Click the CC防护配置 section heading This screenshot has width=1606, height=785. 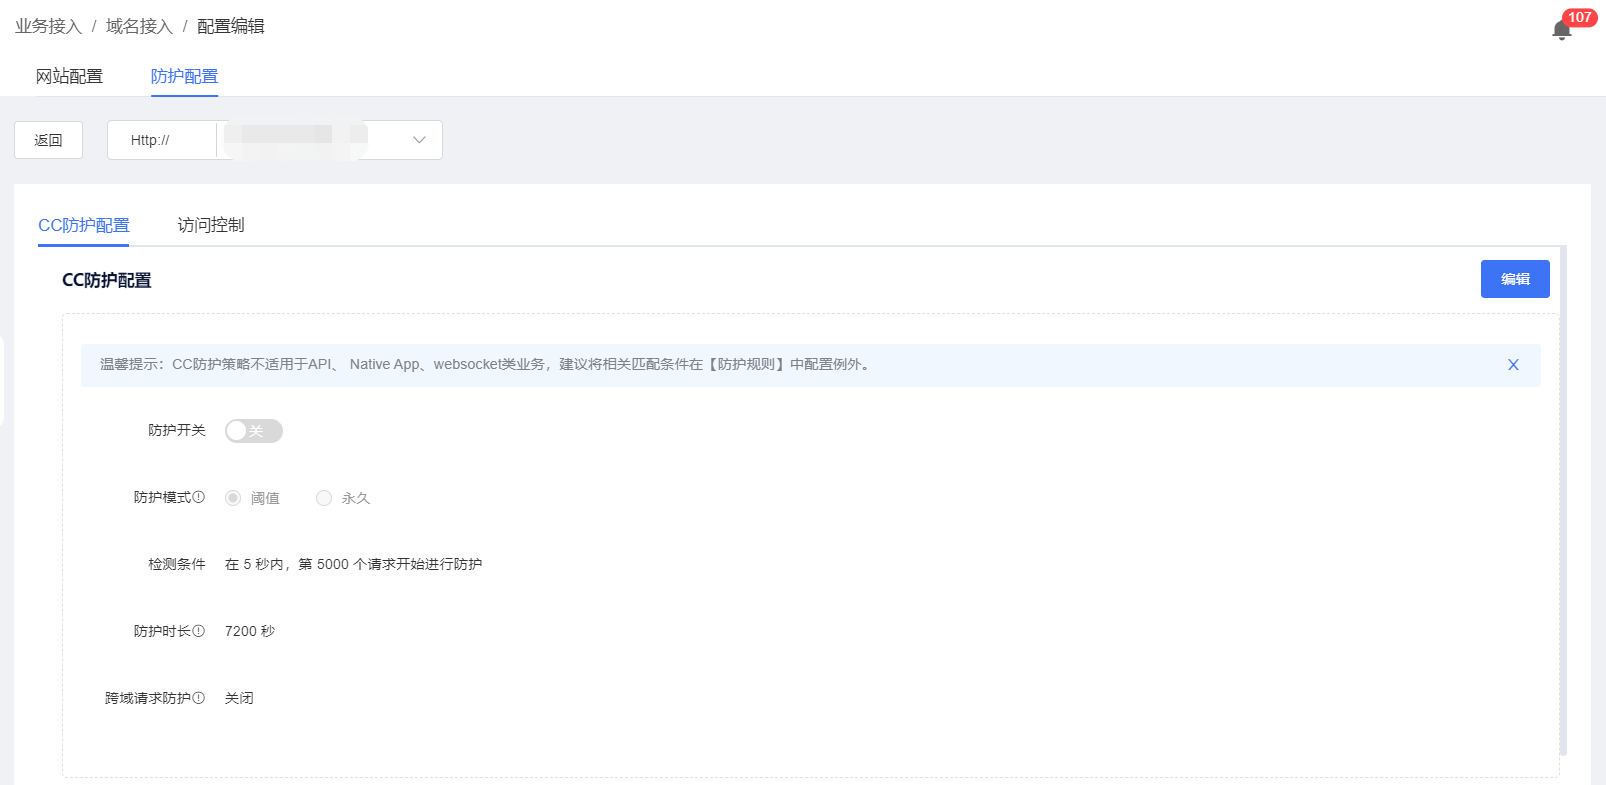coord(107,280)
